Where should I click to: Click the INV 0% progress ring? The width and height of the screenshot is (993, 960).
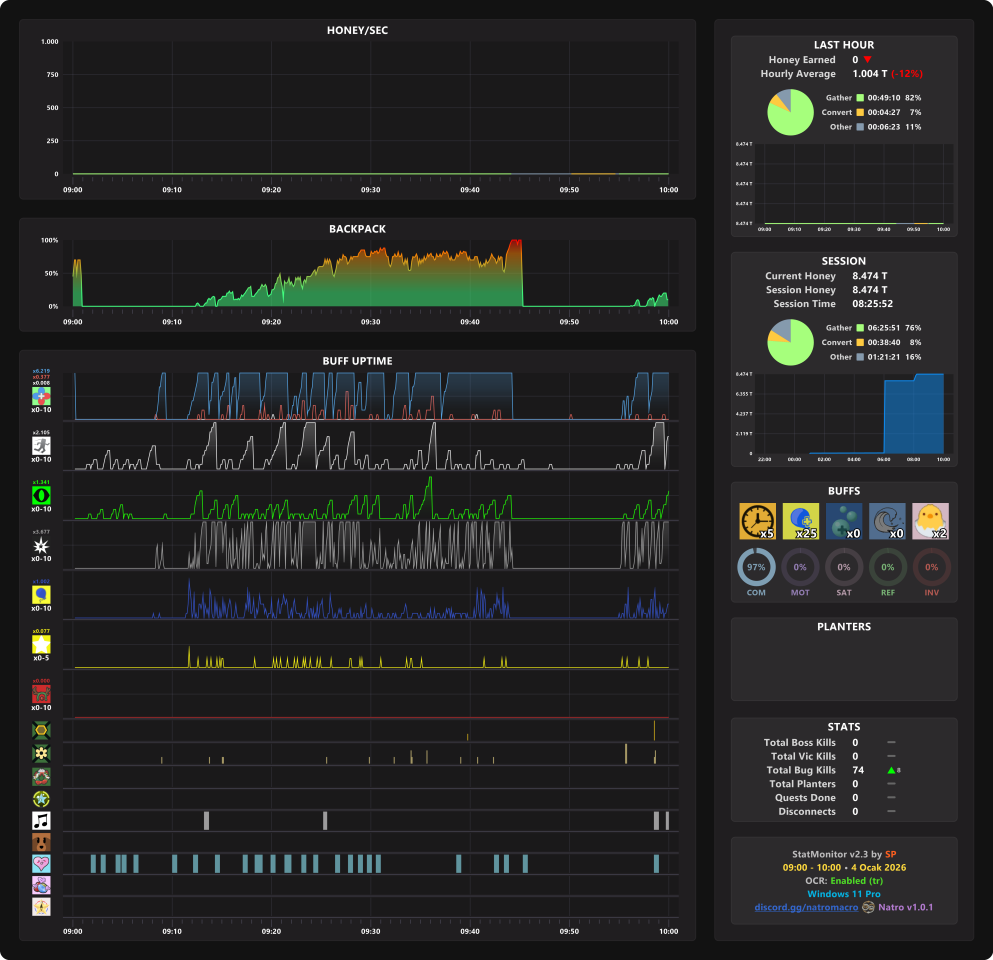(932, 567)
